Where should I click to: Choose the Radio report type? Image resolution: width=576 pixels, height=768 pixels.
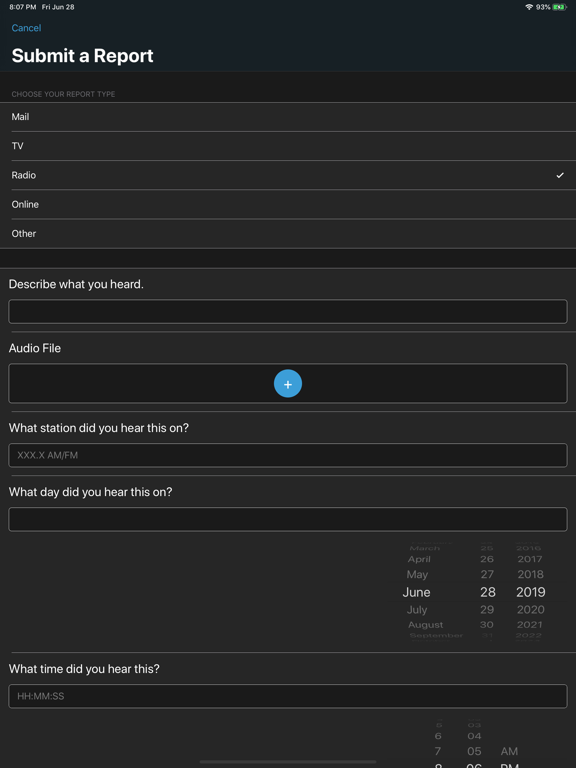pos(288,175)
